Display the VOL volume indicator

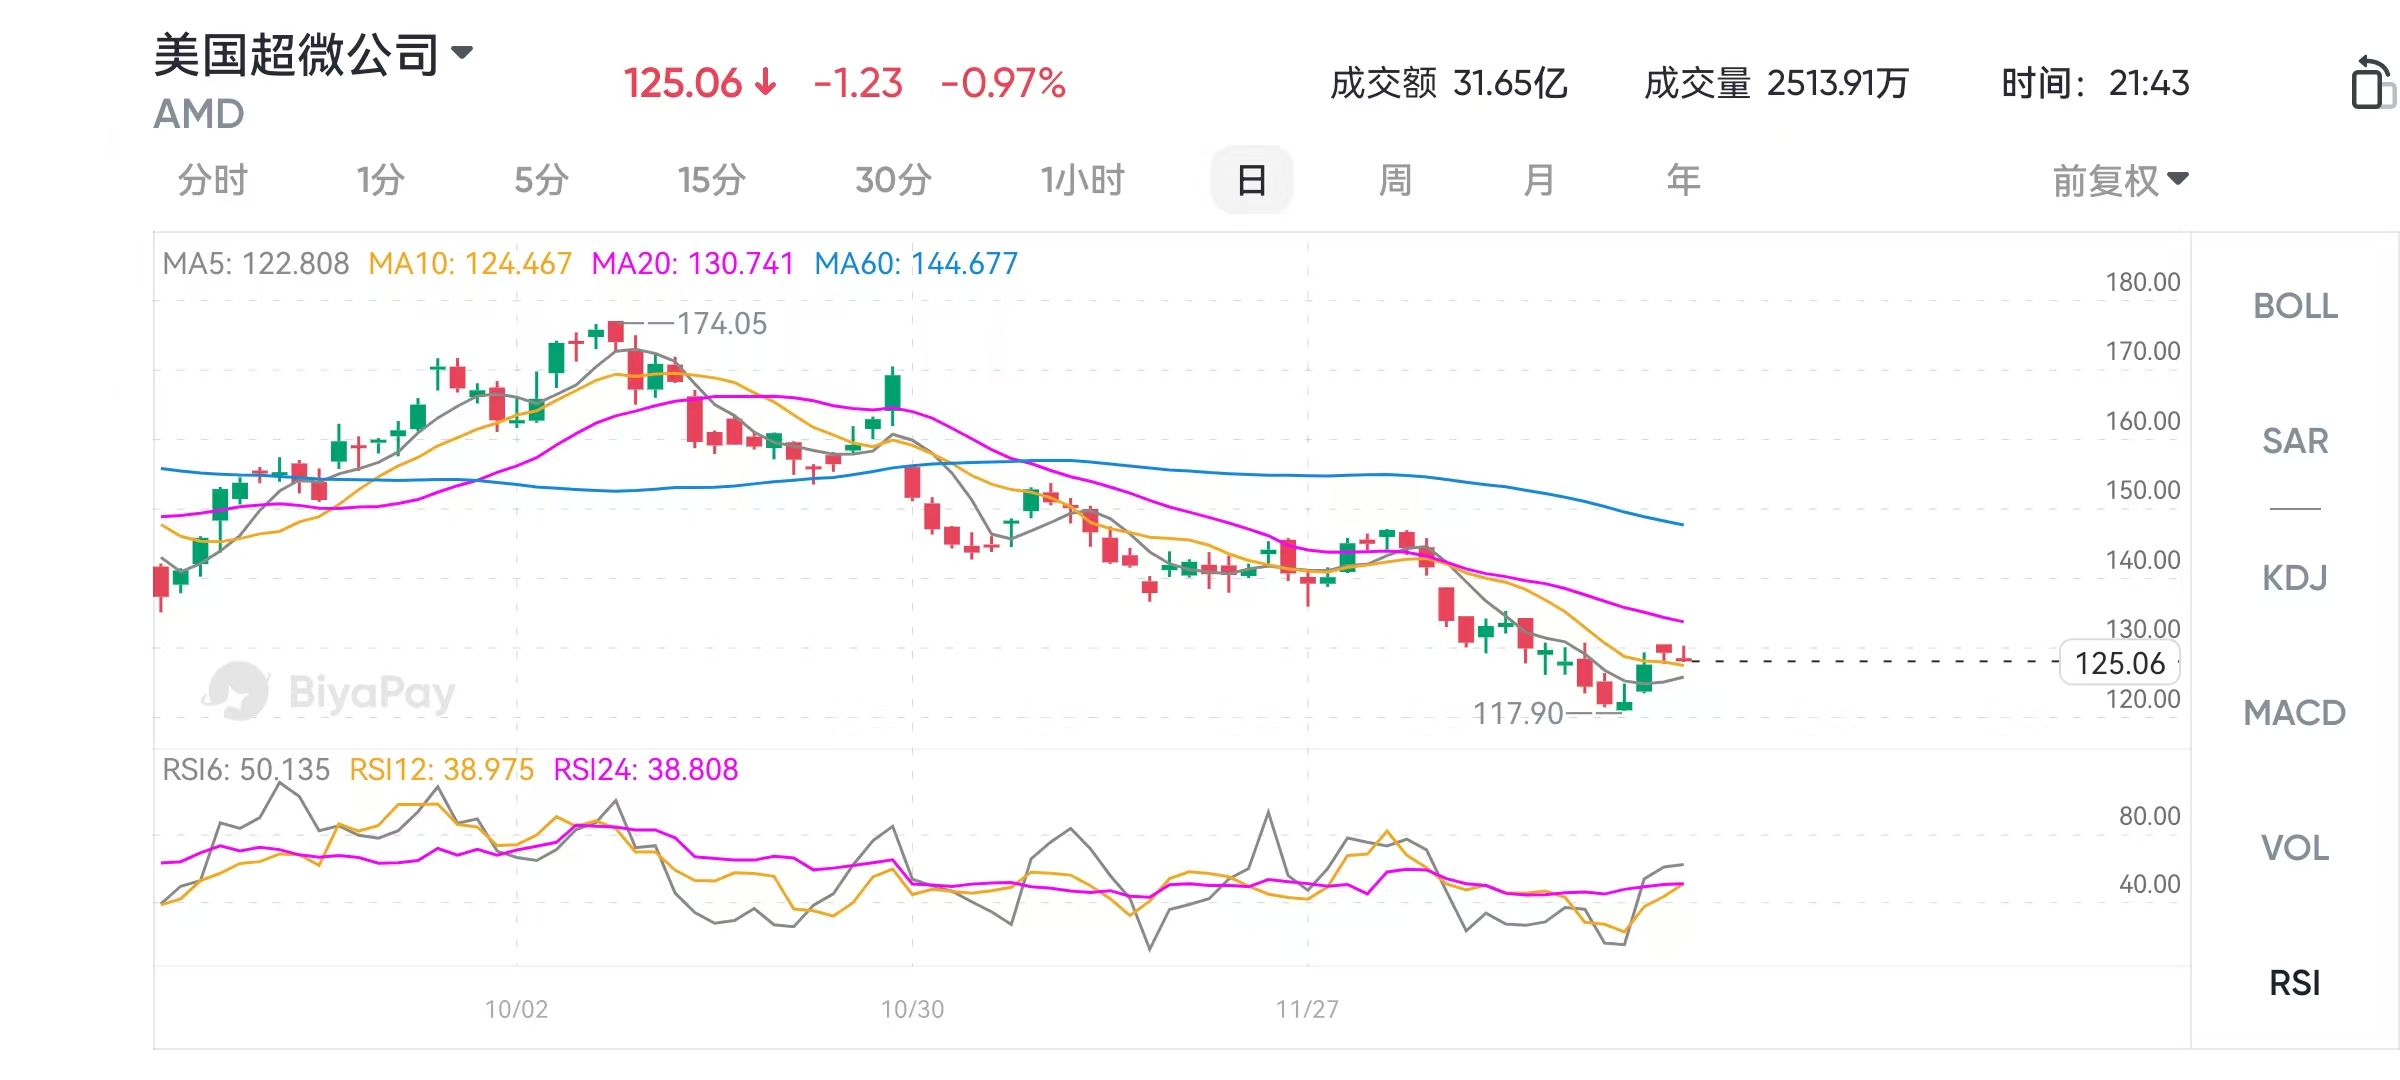tap(2295, 848)
